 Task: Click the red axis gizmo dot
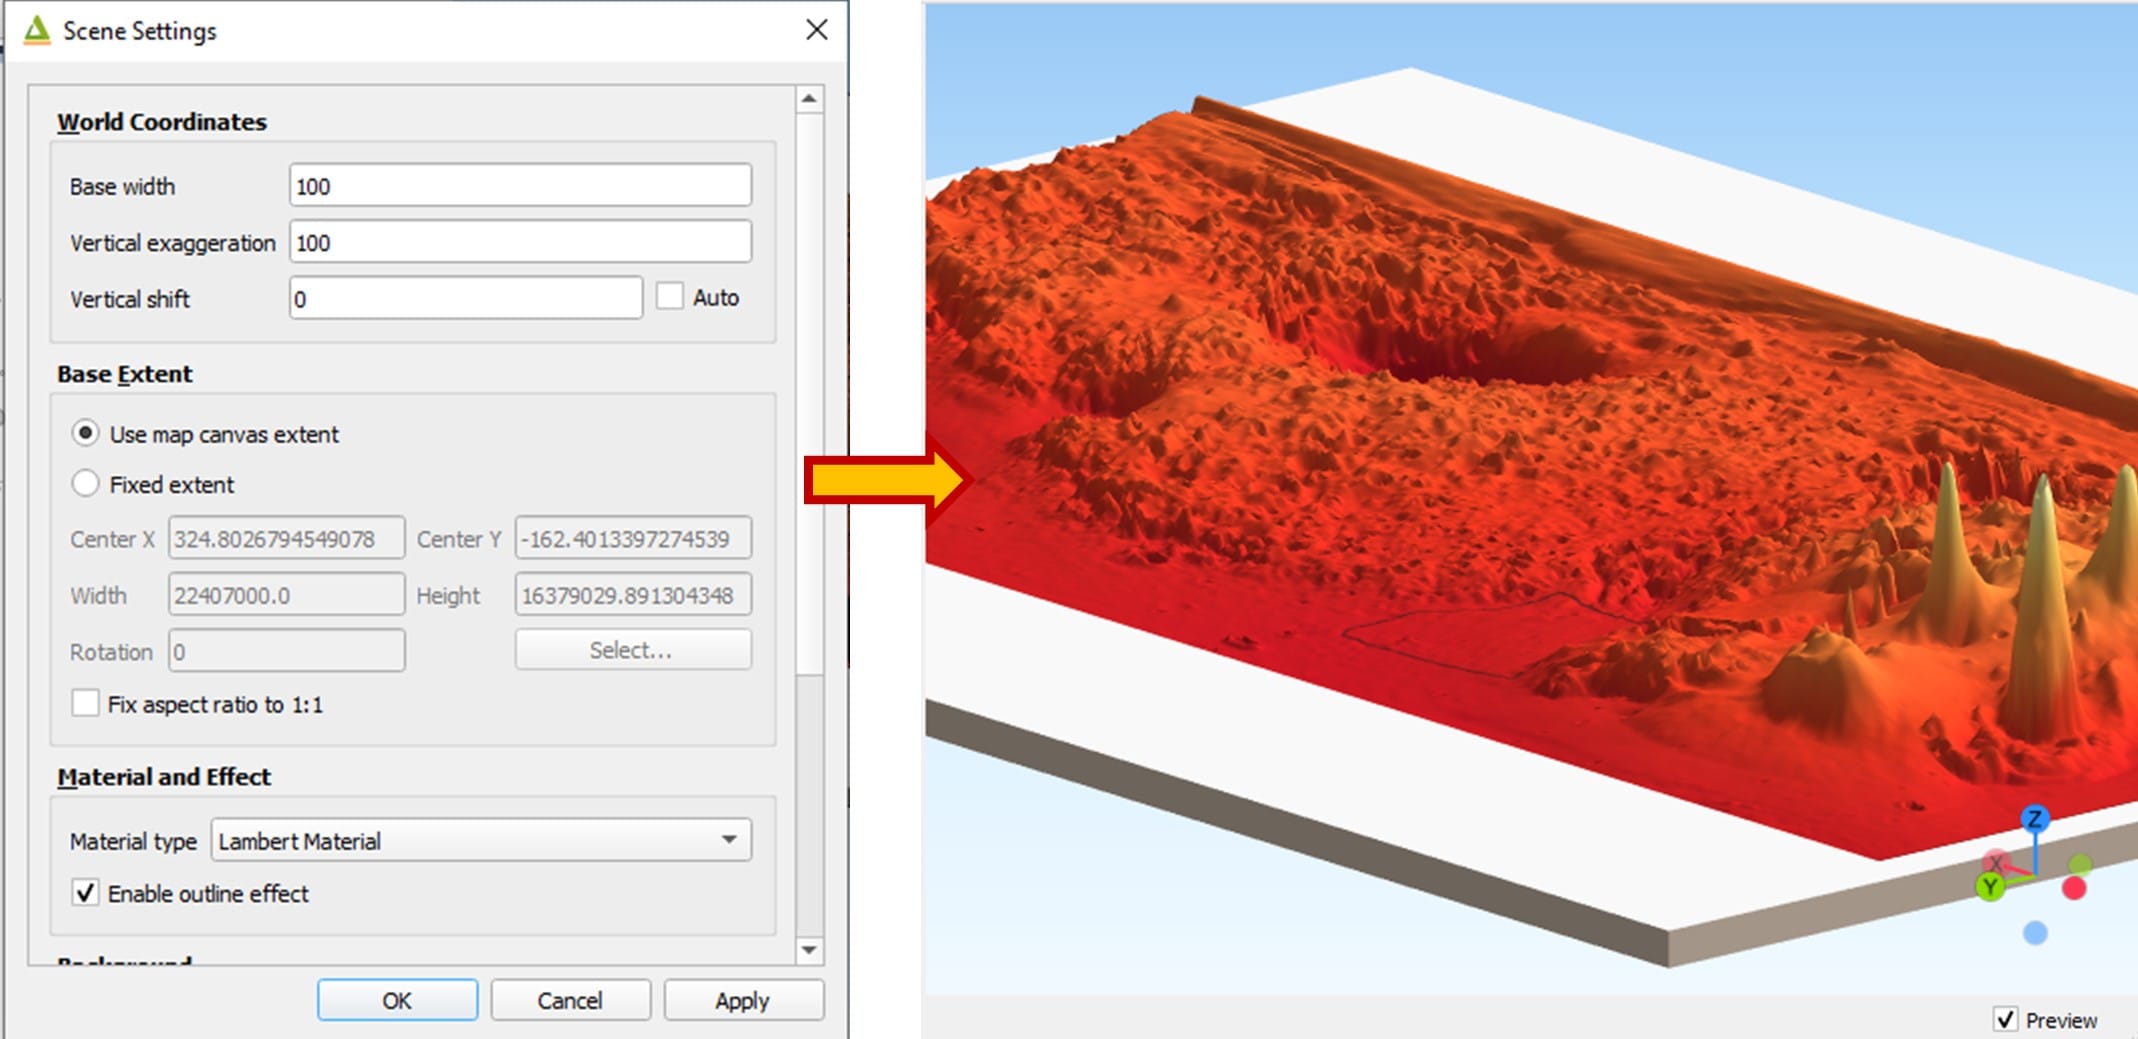click(2074, 888)
